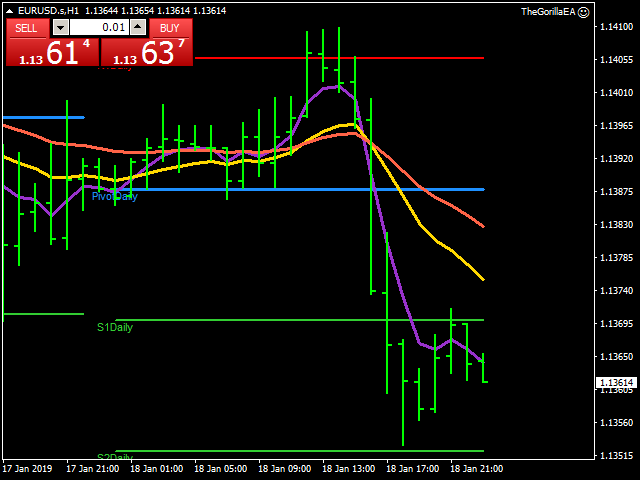Click the 1.13830 price scale label
The height and width of the screenshot is (480, 640).
click(616, 224)
